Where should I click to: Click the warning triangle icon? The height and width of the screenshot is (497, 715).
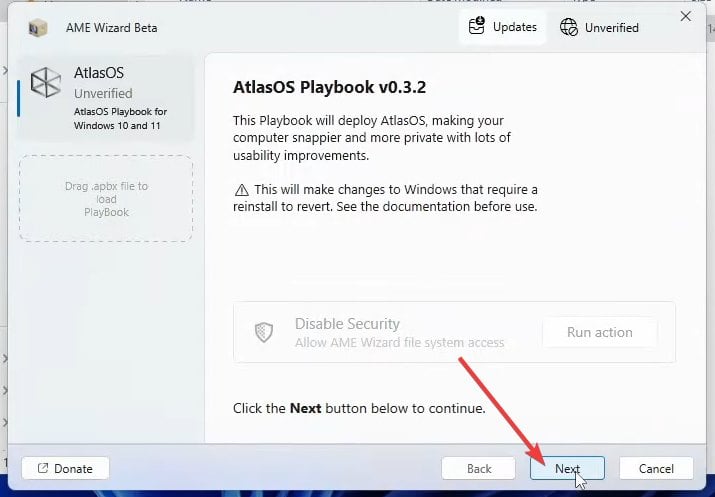[241, 190]
